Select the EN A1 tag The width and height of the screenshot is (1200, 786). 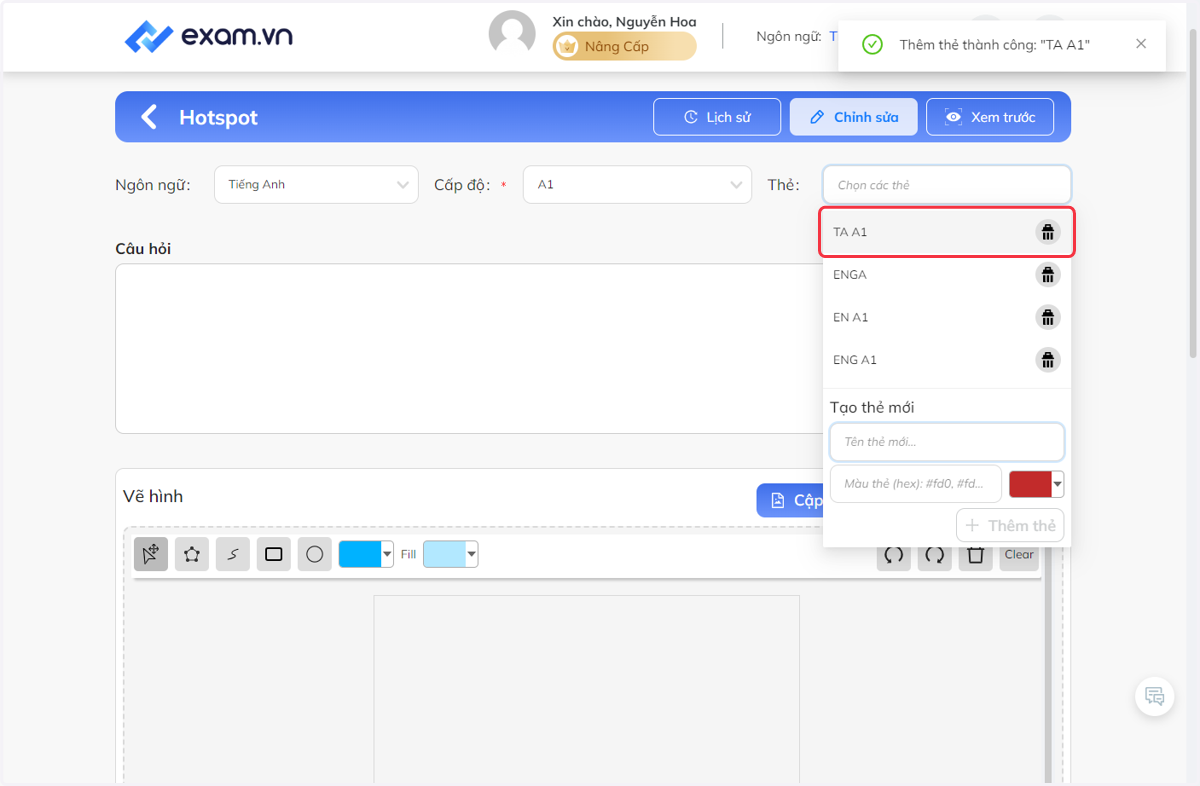pyautogui.click(x=947, y=318)
